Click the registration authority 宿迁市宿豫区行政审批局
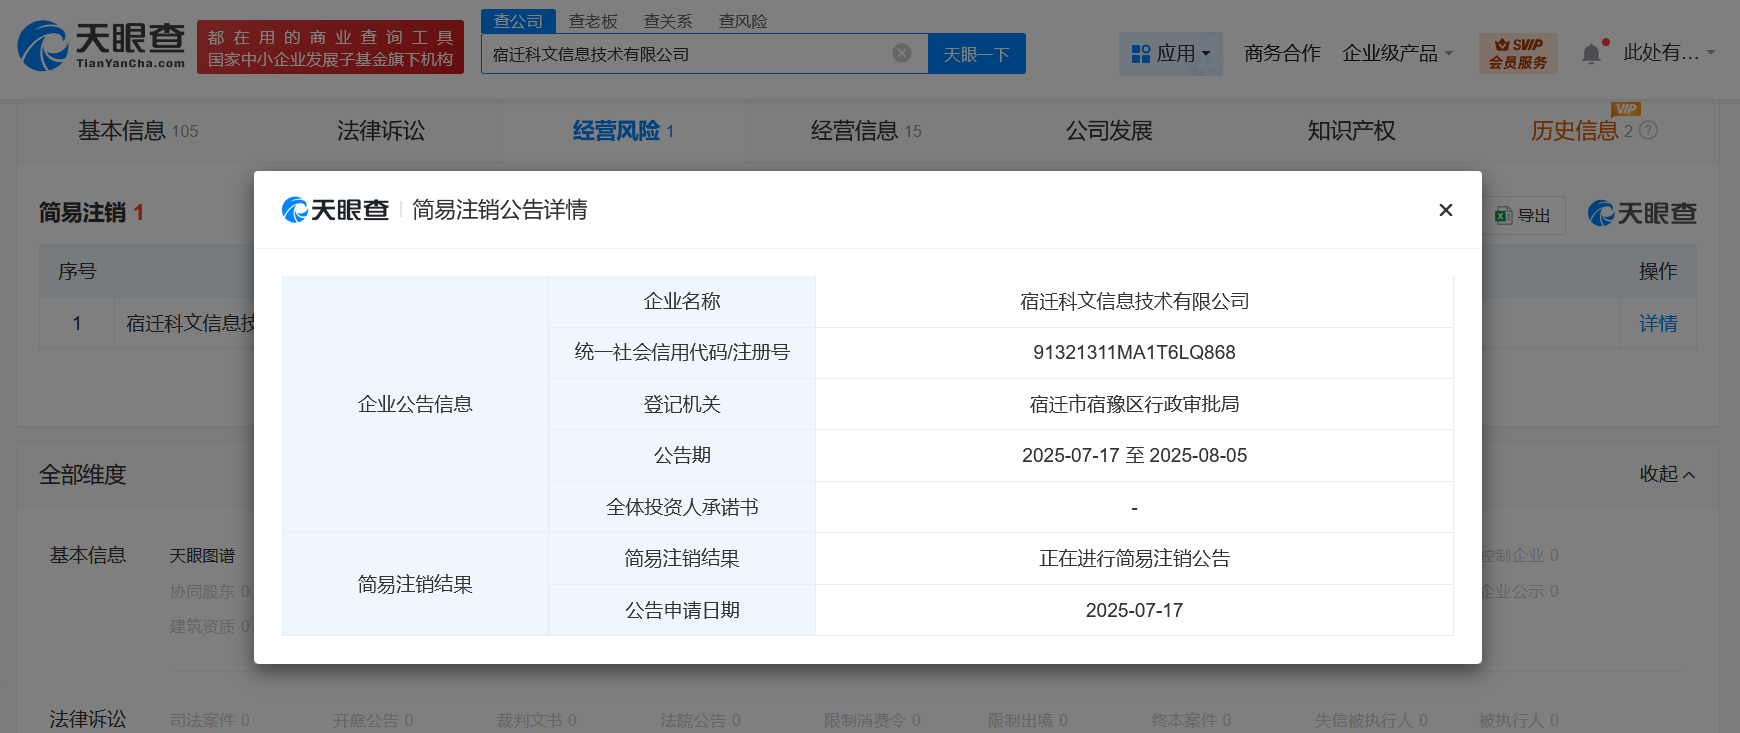 (x=1134, y=404)
